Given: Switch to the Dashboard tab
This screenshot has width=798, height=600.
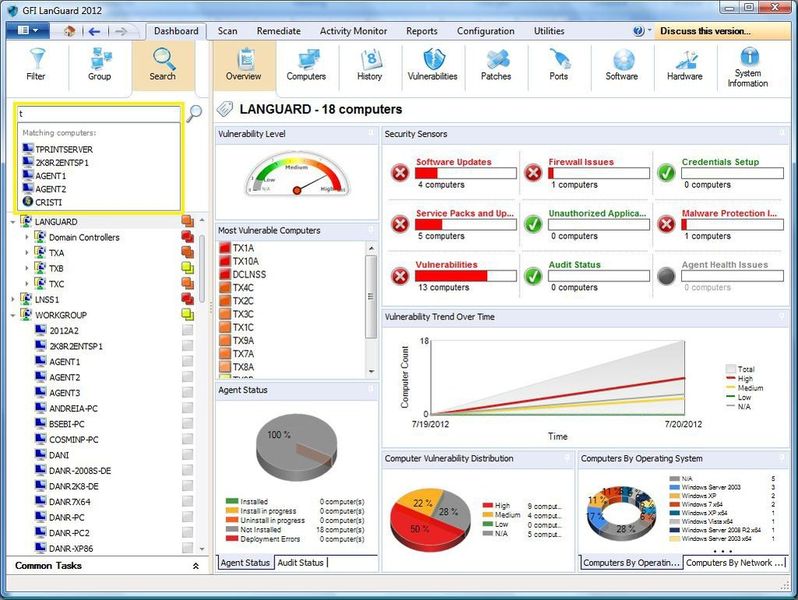Looking at the screenshot, I should click(x=176, y=31).
